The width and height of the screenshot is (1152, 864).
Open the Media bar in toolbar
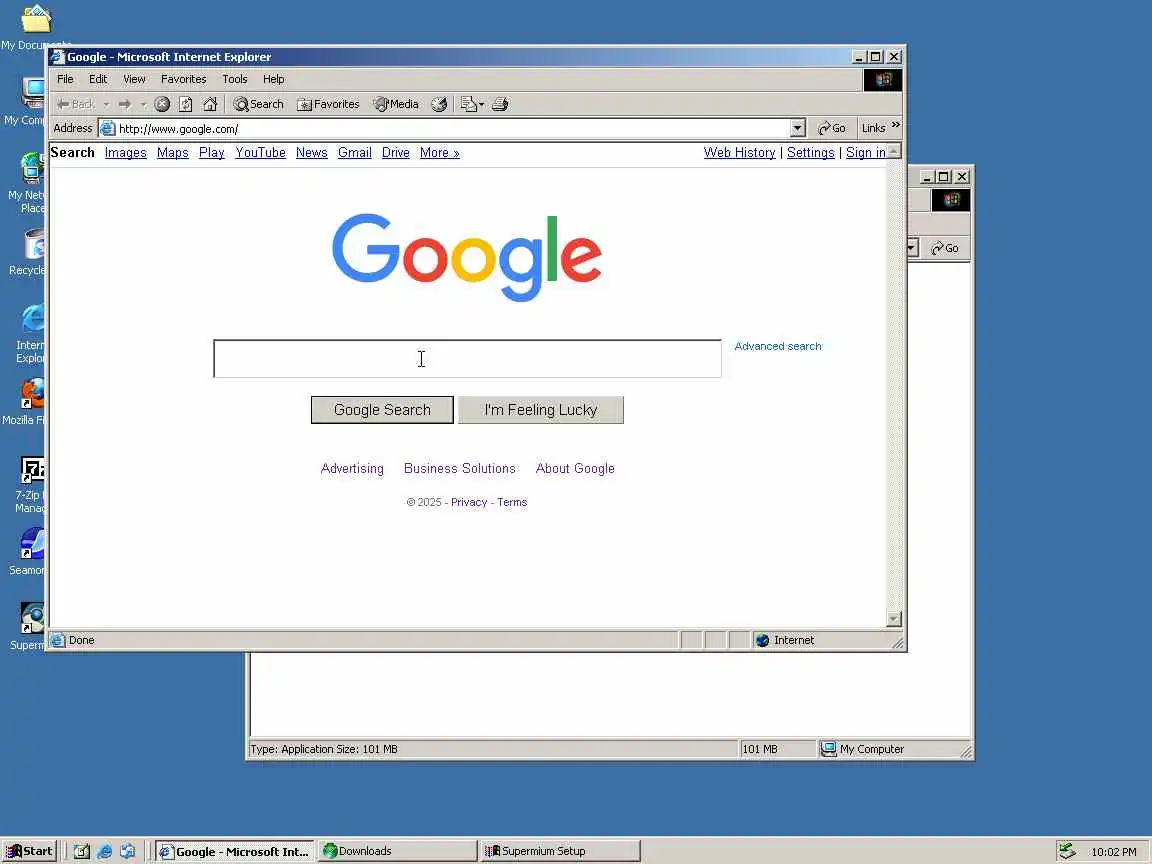395,104
